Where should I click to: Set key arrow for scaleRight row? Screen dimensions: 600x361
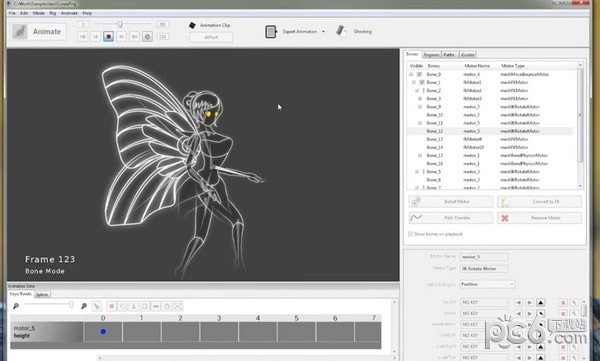541,347
